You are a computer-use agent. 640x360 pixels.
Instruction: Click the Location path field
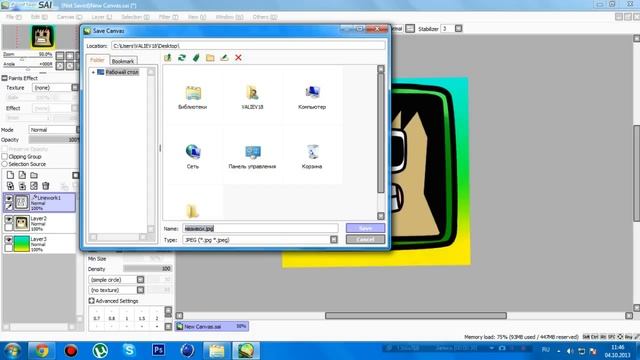[248, 46]
